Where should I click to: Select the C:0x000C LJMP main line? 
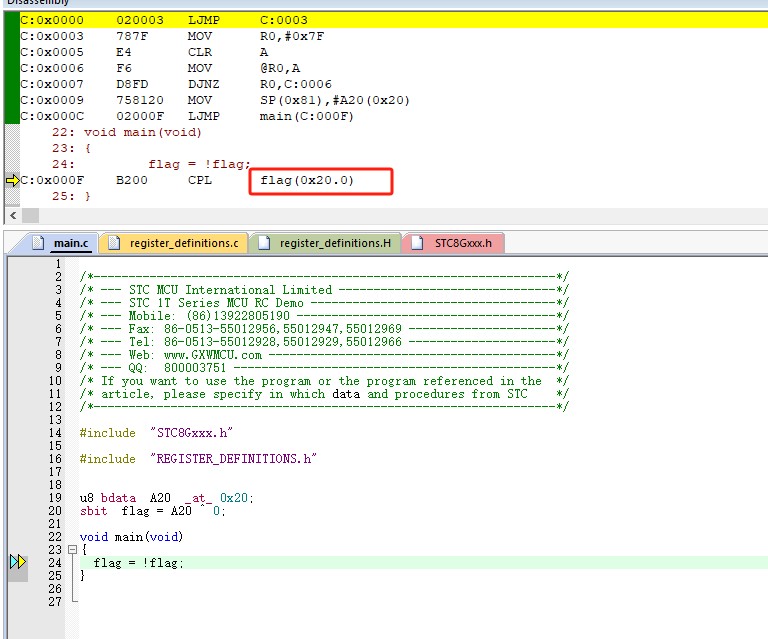point(187,116)
